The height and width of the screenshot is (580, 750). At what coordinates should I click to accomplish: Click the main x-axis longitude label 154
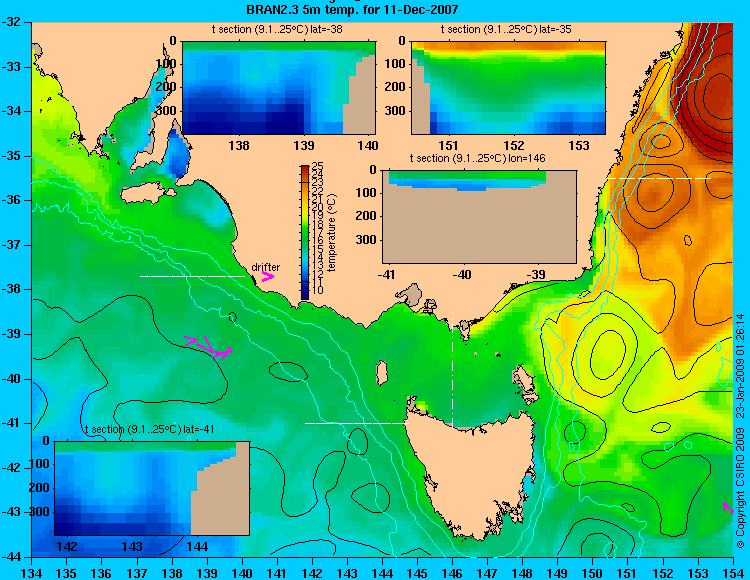click(733, 573)
